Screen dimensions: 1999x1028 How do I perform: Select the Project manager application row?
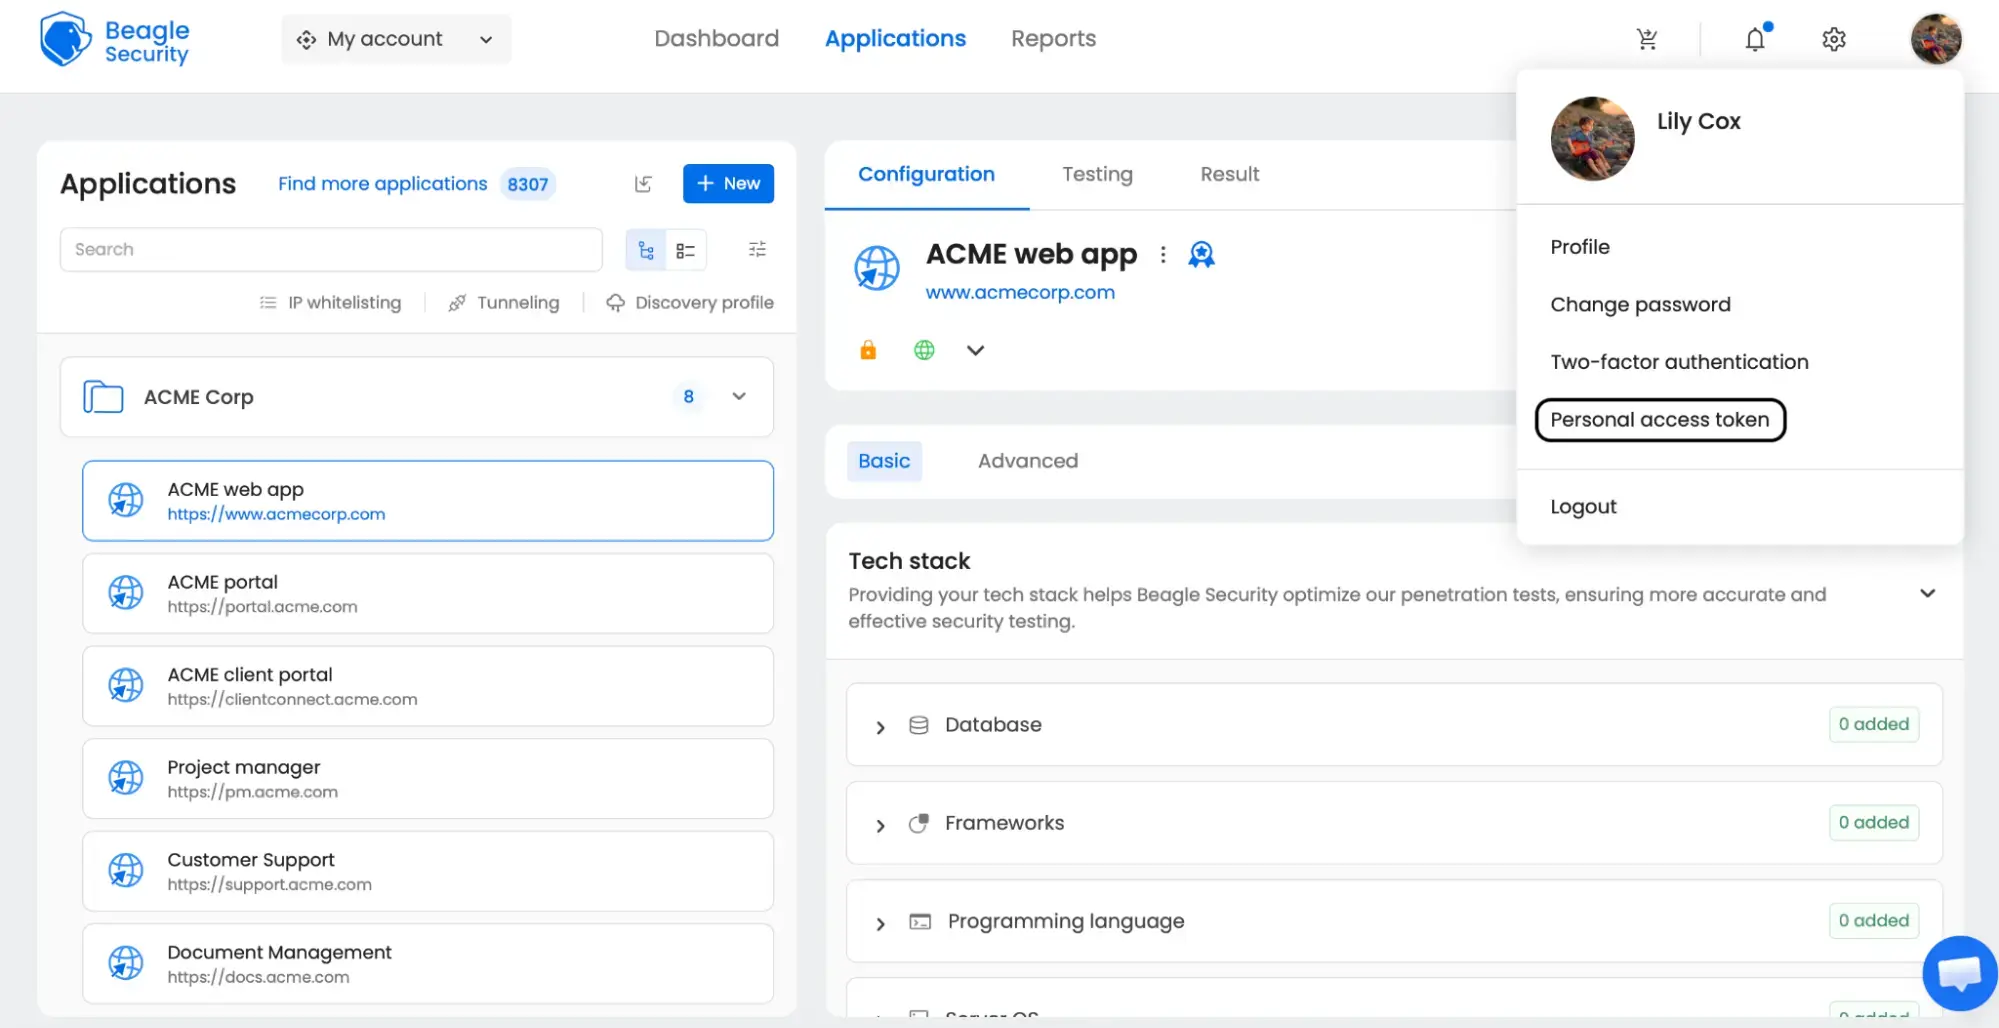[x=428, y=779]
